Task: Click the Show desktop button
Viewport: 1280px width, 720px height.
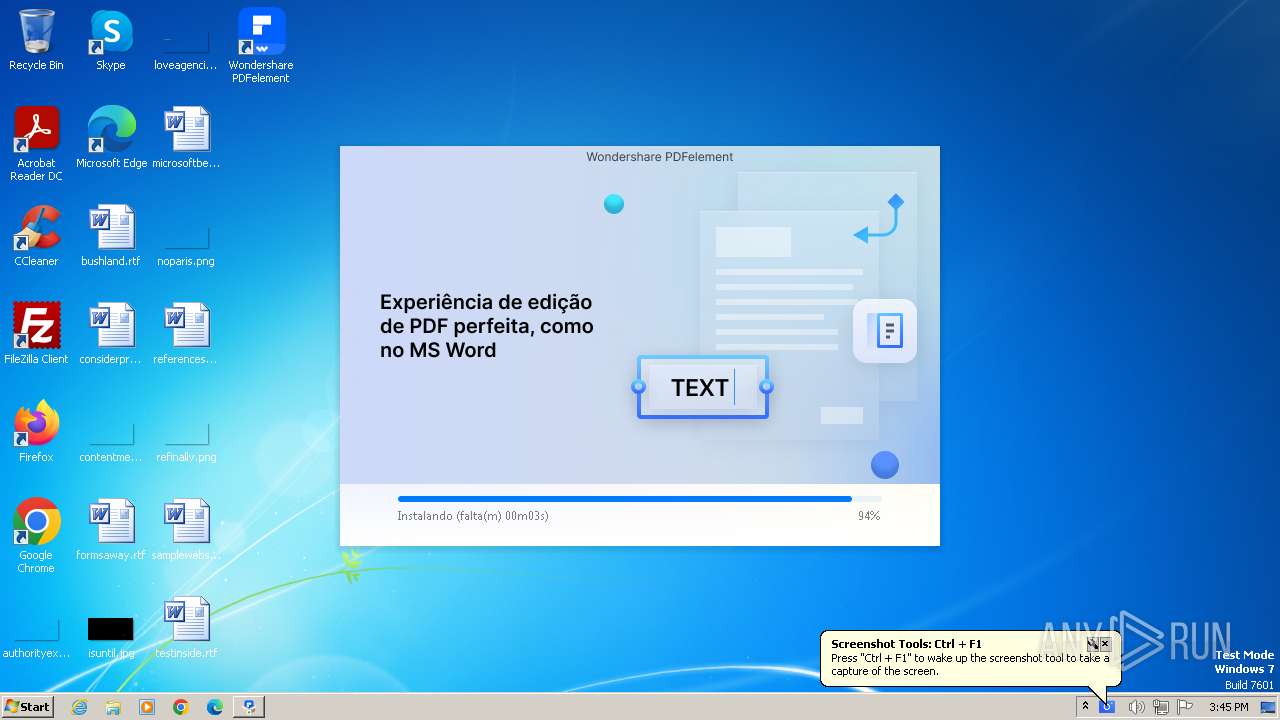Action: click(x=1268, y=707)
